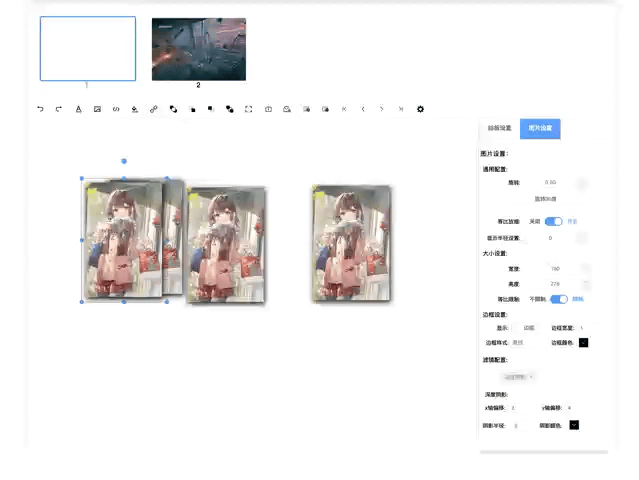639x480 pixels.
Task: Select the paint bucket fill icon
Action: (135, 109)
